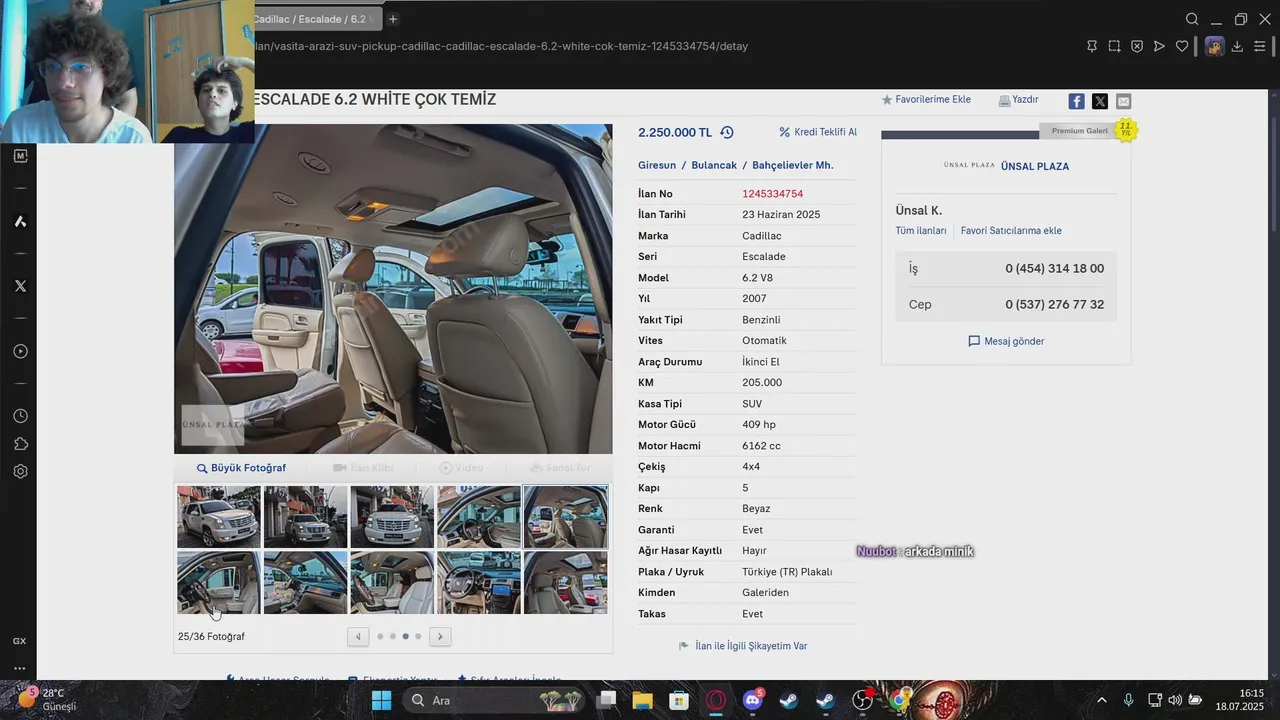Click listing number 1245334754

pos(773,194)
